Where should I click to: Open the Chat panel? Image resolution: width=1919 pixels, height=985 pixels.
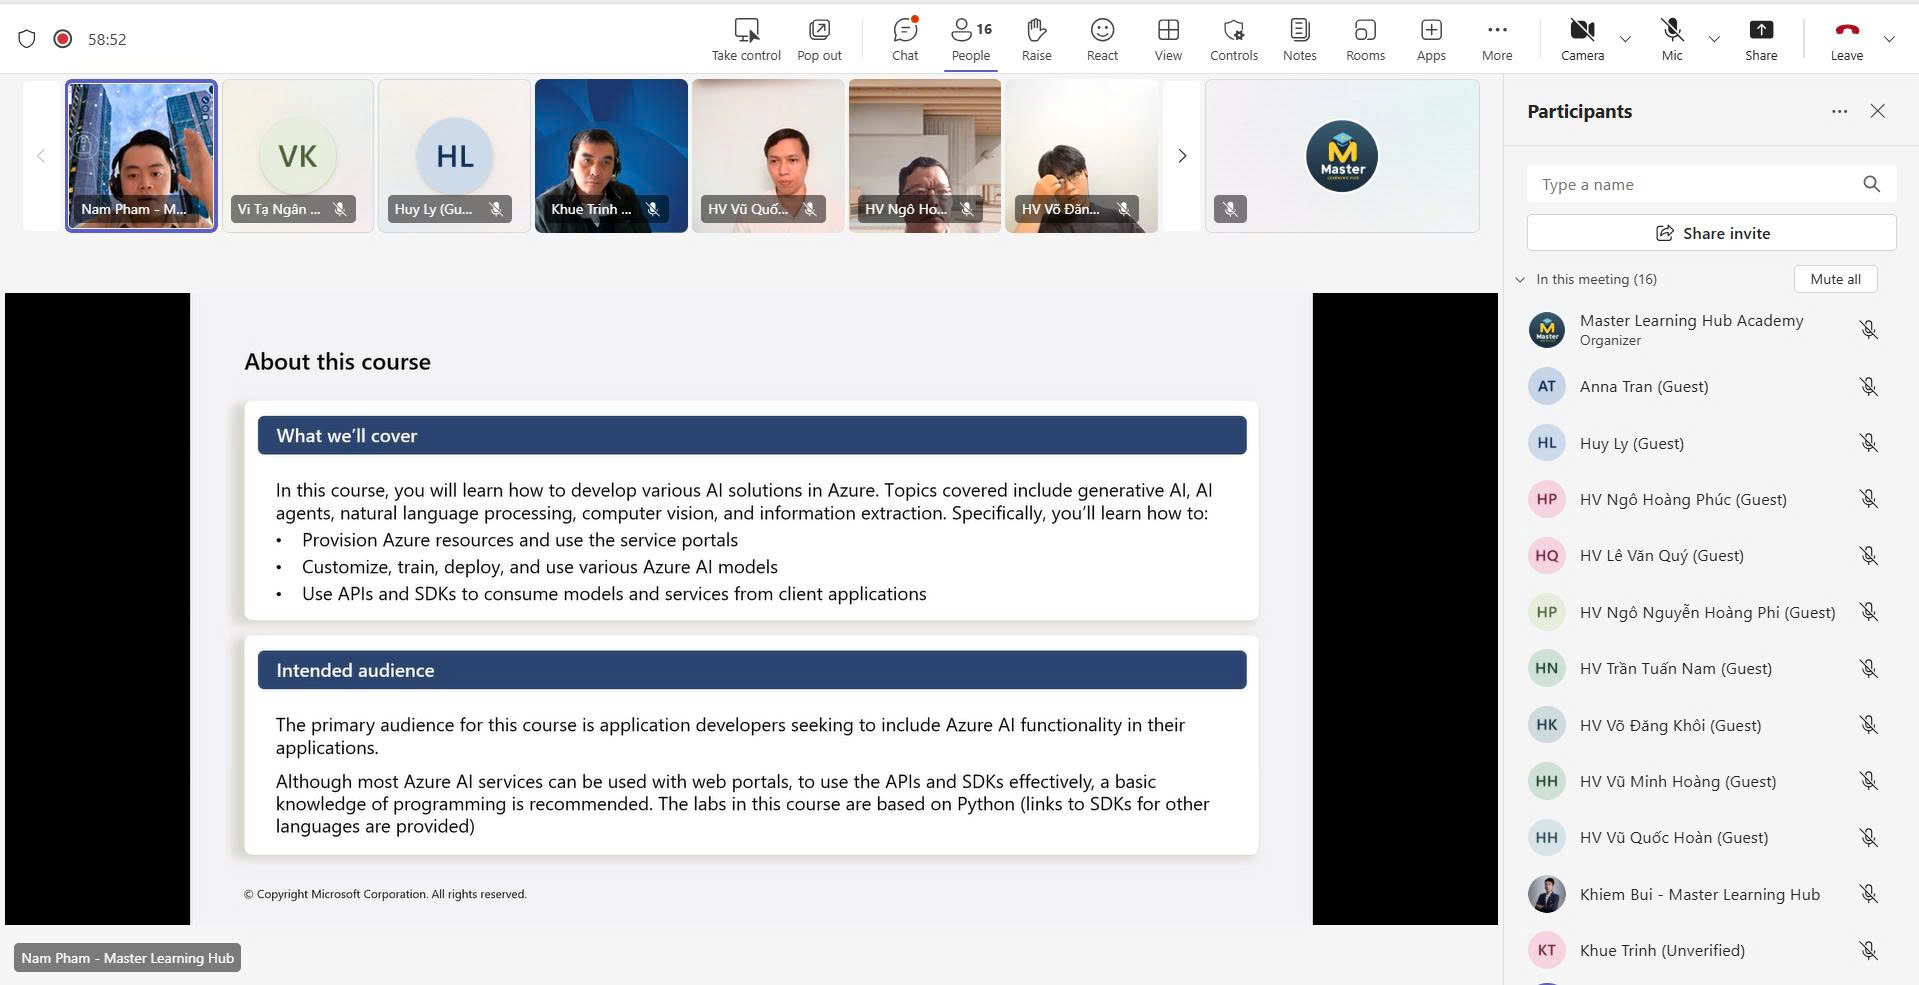tap(905, 39)
